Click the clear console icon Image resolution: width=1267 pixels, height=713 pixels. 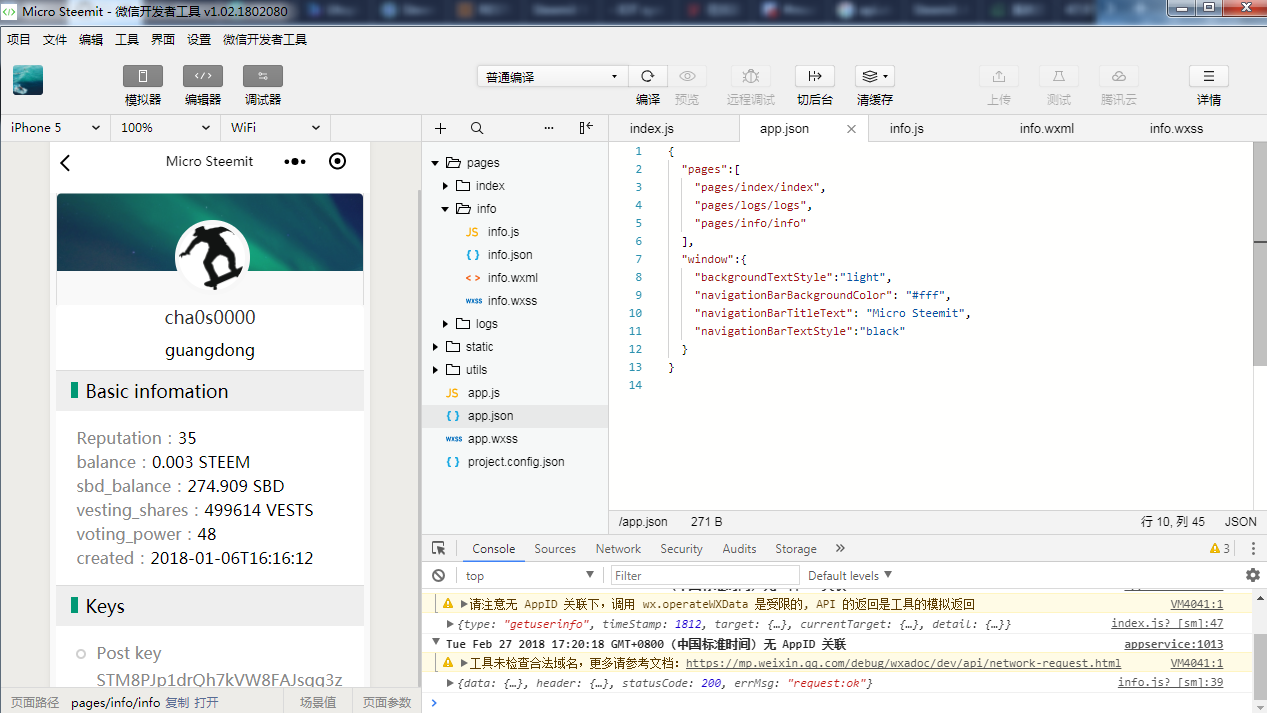438,575
